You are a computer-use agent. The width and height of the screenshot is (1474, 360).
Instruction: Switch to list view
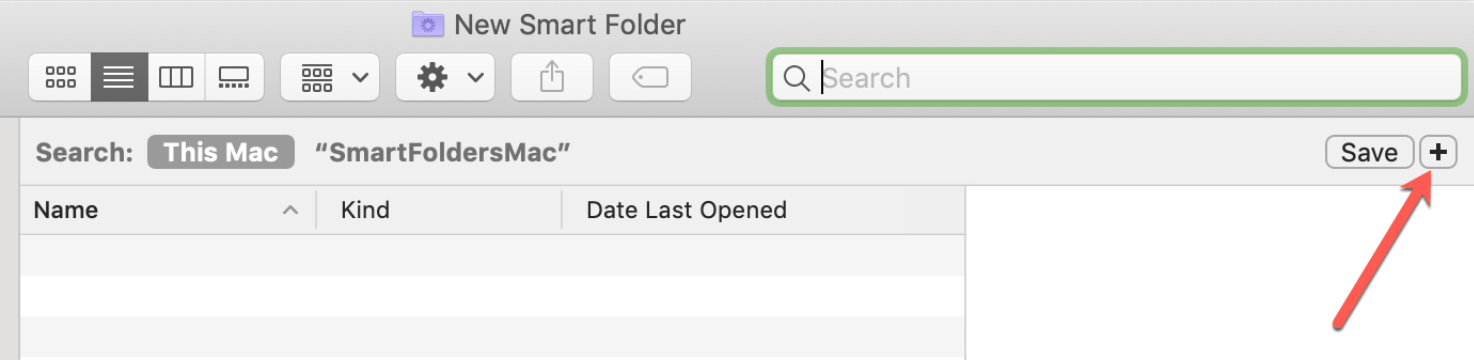point(119,78)
